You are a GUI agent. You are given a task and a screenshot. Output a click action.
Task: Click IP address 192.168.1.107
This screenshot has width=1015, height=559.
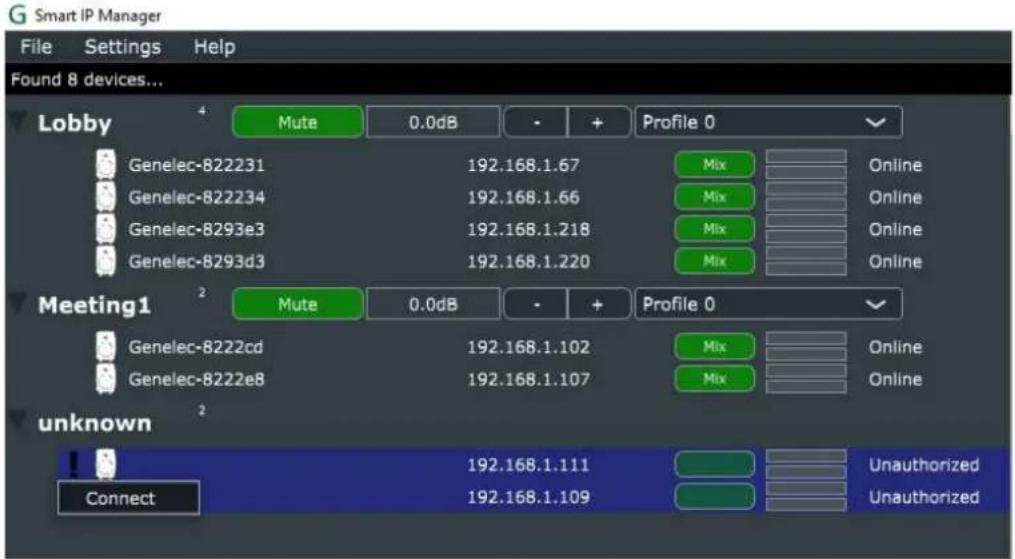pyautogui.click(x=529, y=380)
